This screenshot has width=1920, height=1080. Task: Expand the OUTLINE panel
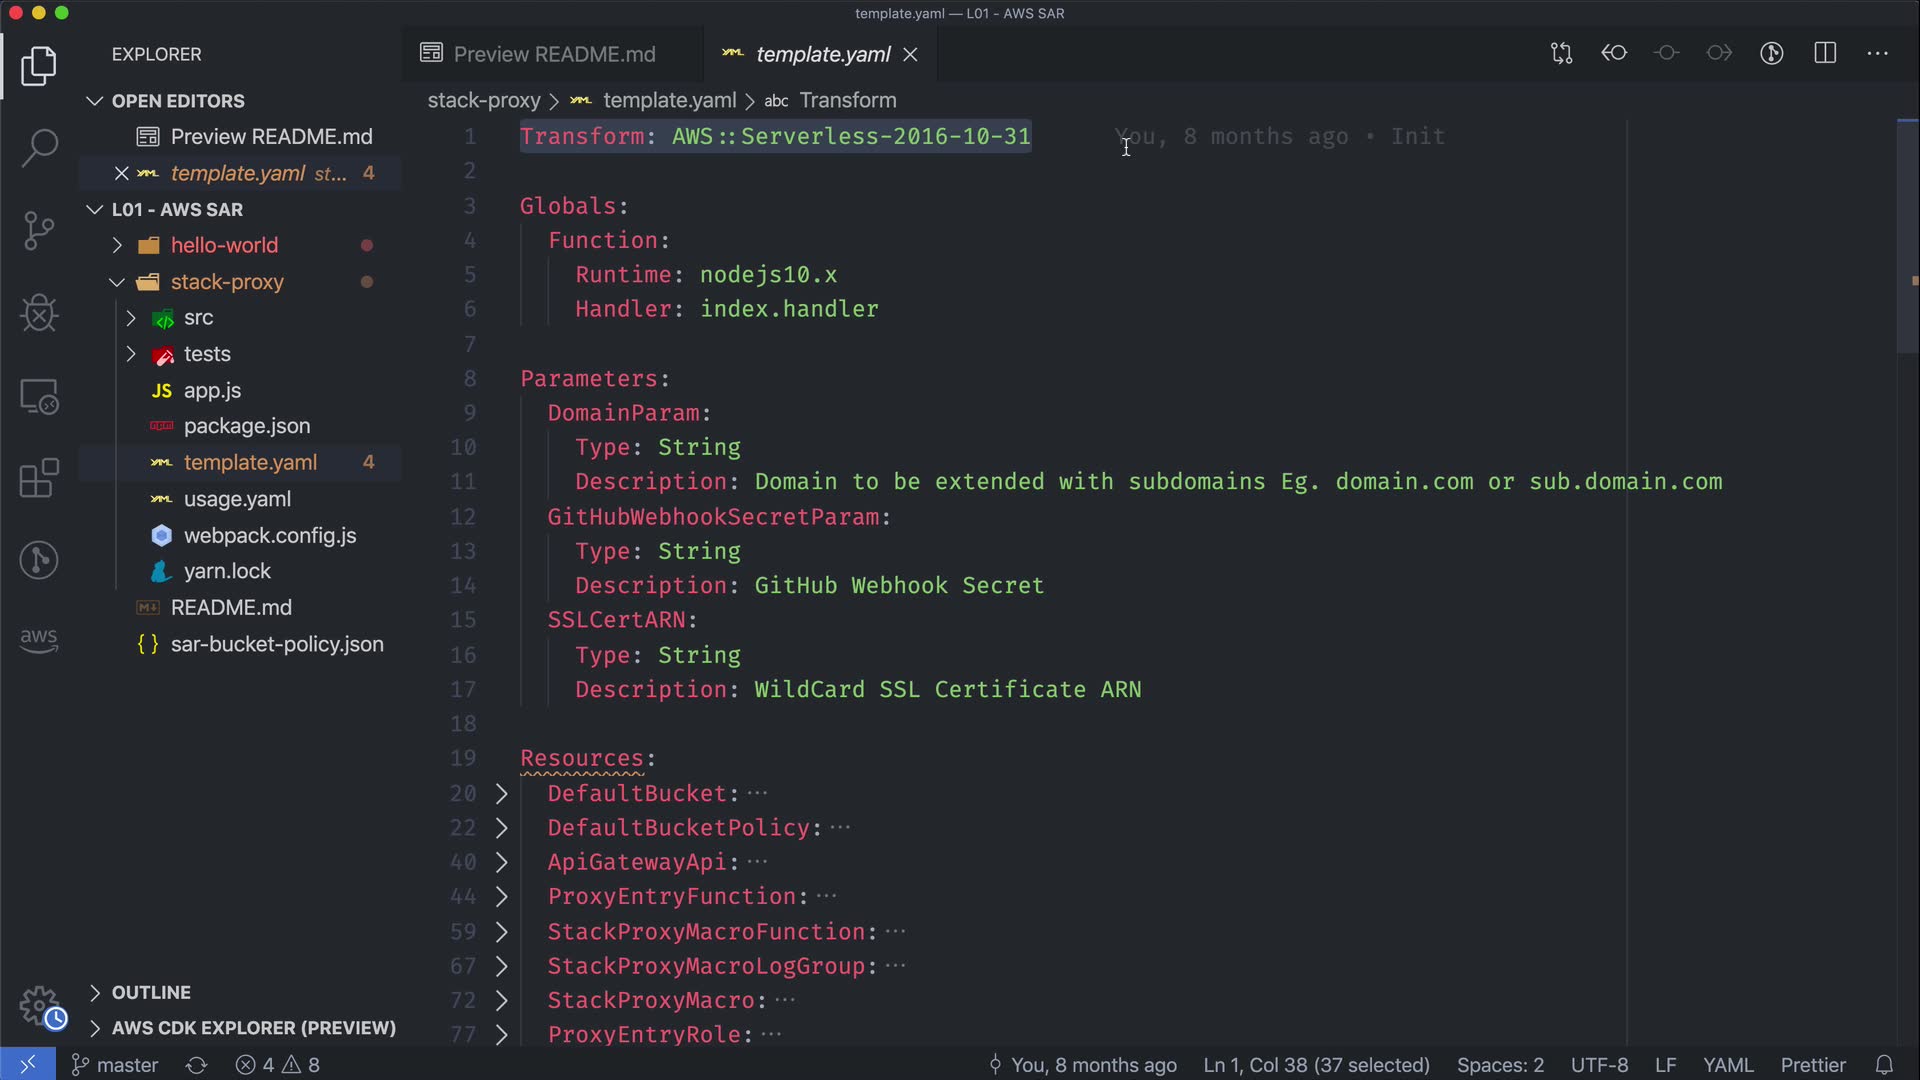click(150, 992)
